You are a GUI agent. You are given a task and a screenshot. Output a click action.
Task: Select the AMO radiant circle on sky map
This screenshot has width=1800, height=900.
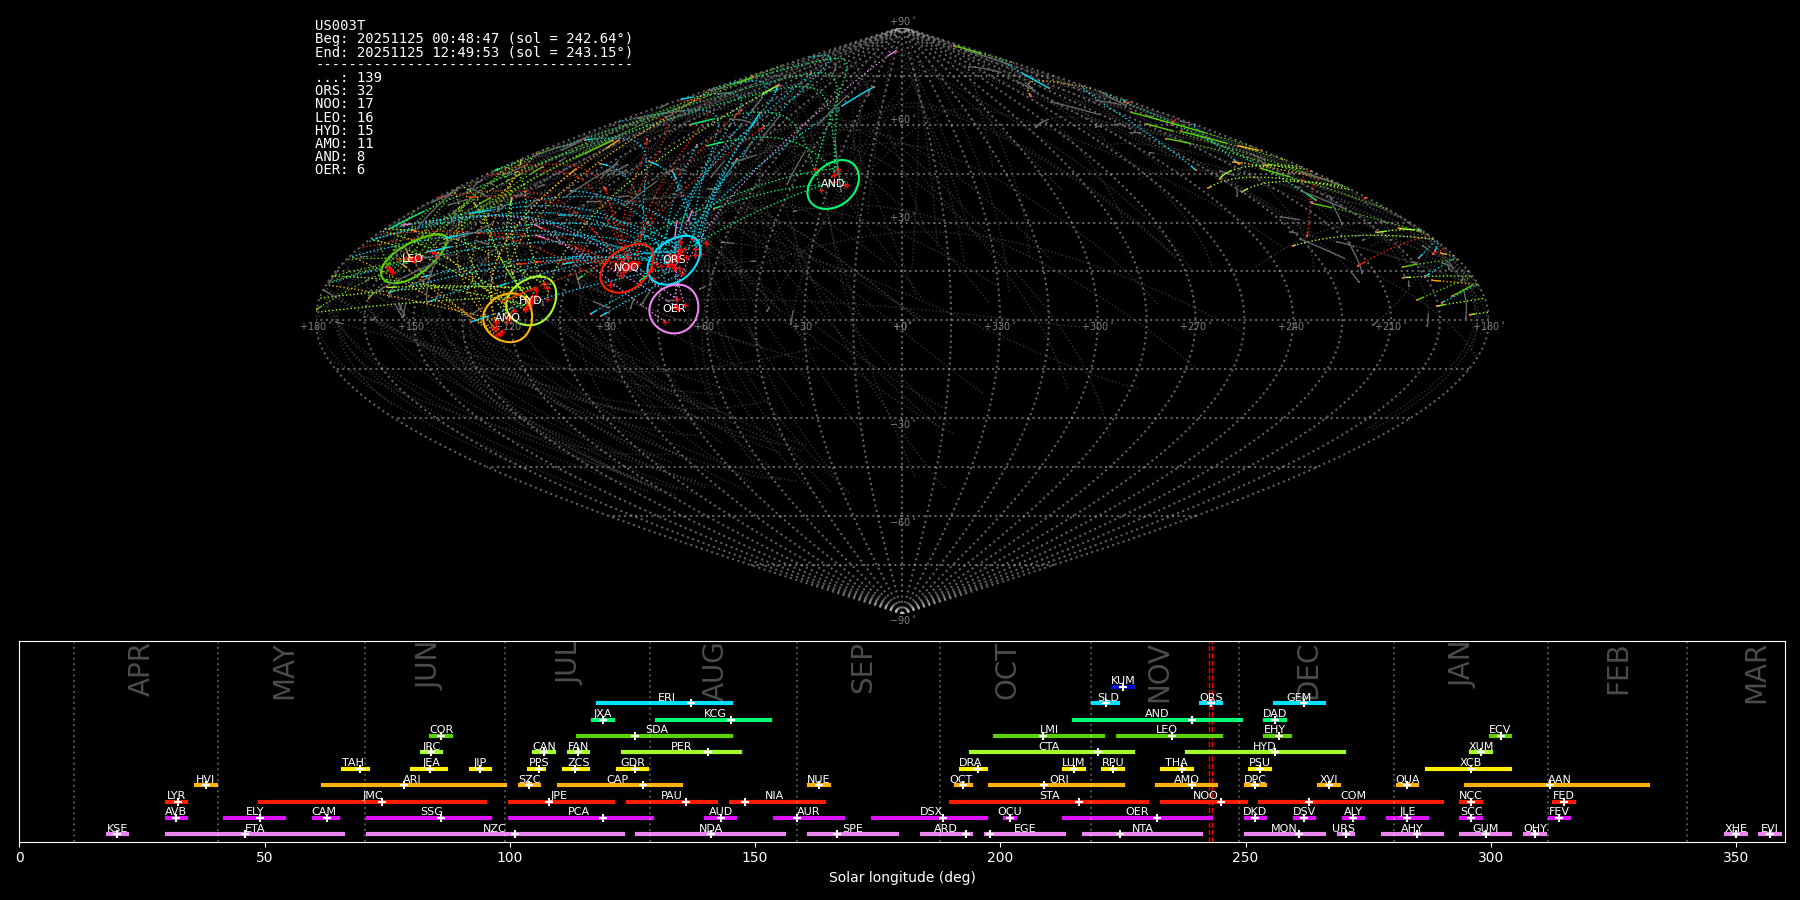click(508, 318)
